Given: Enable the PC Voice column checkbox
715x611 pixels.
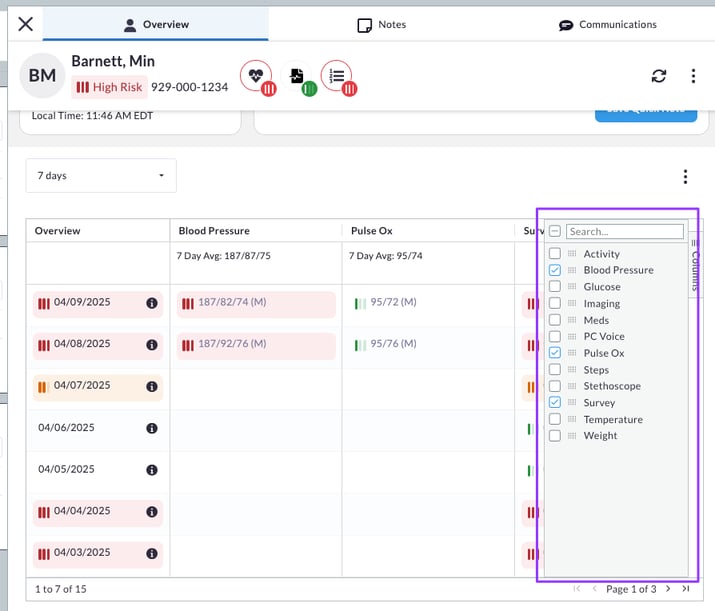Looking at the screenshot, I should coord(554,337).
